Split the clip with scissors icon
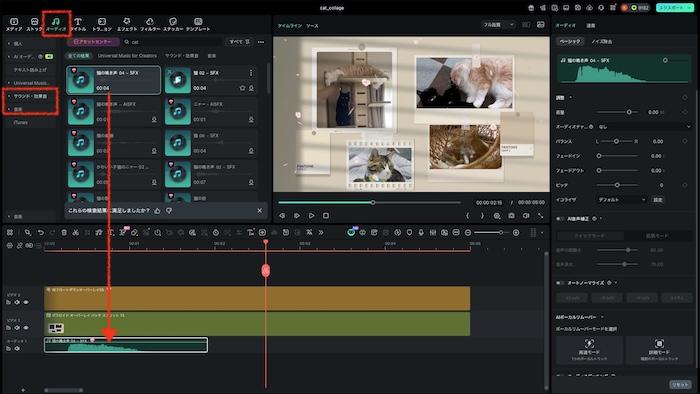 (75, 232)
